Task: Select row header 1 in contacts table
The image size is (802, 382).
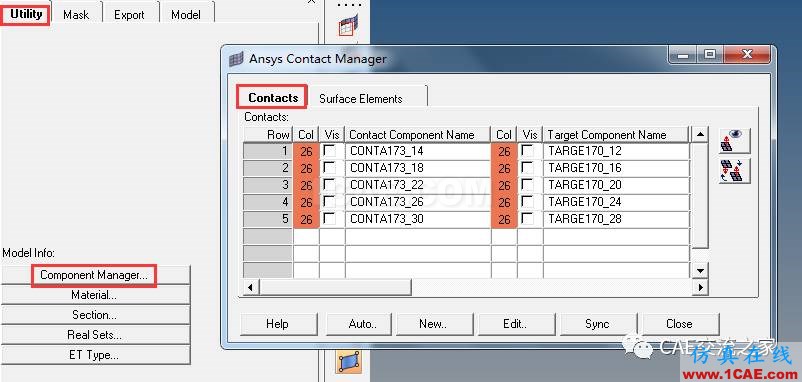Action: pos(268,151)
